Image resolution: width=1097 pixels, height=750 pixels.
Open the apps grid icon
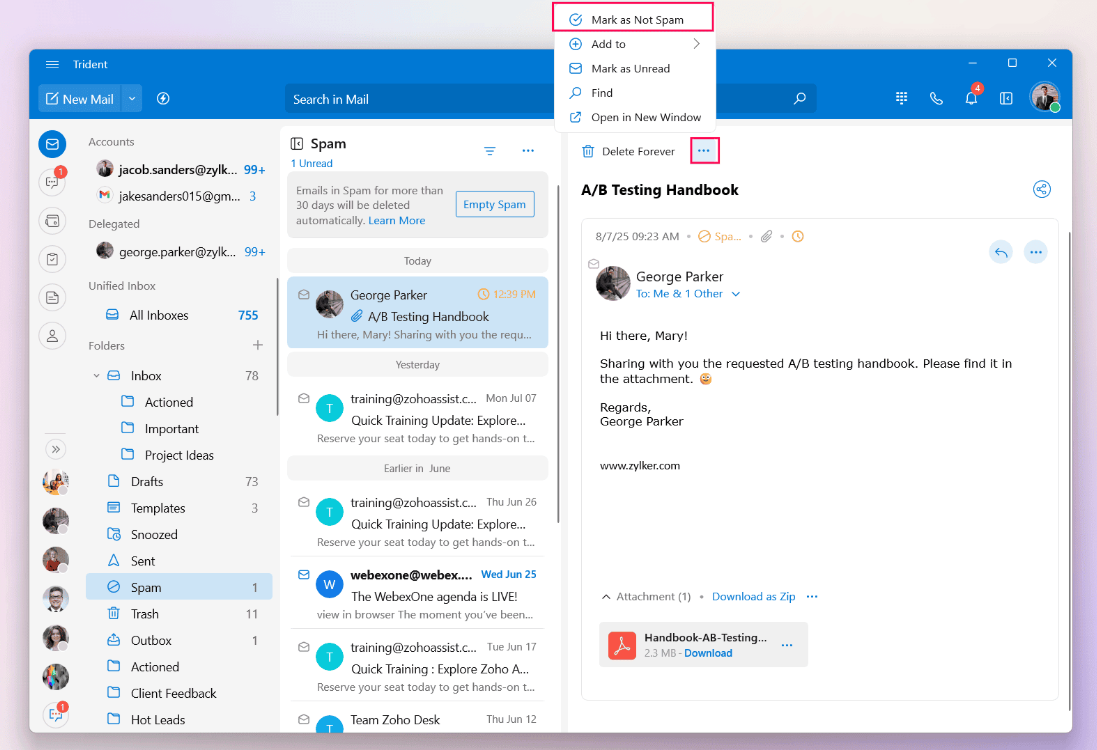click(901, 99)
